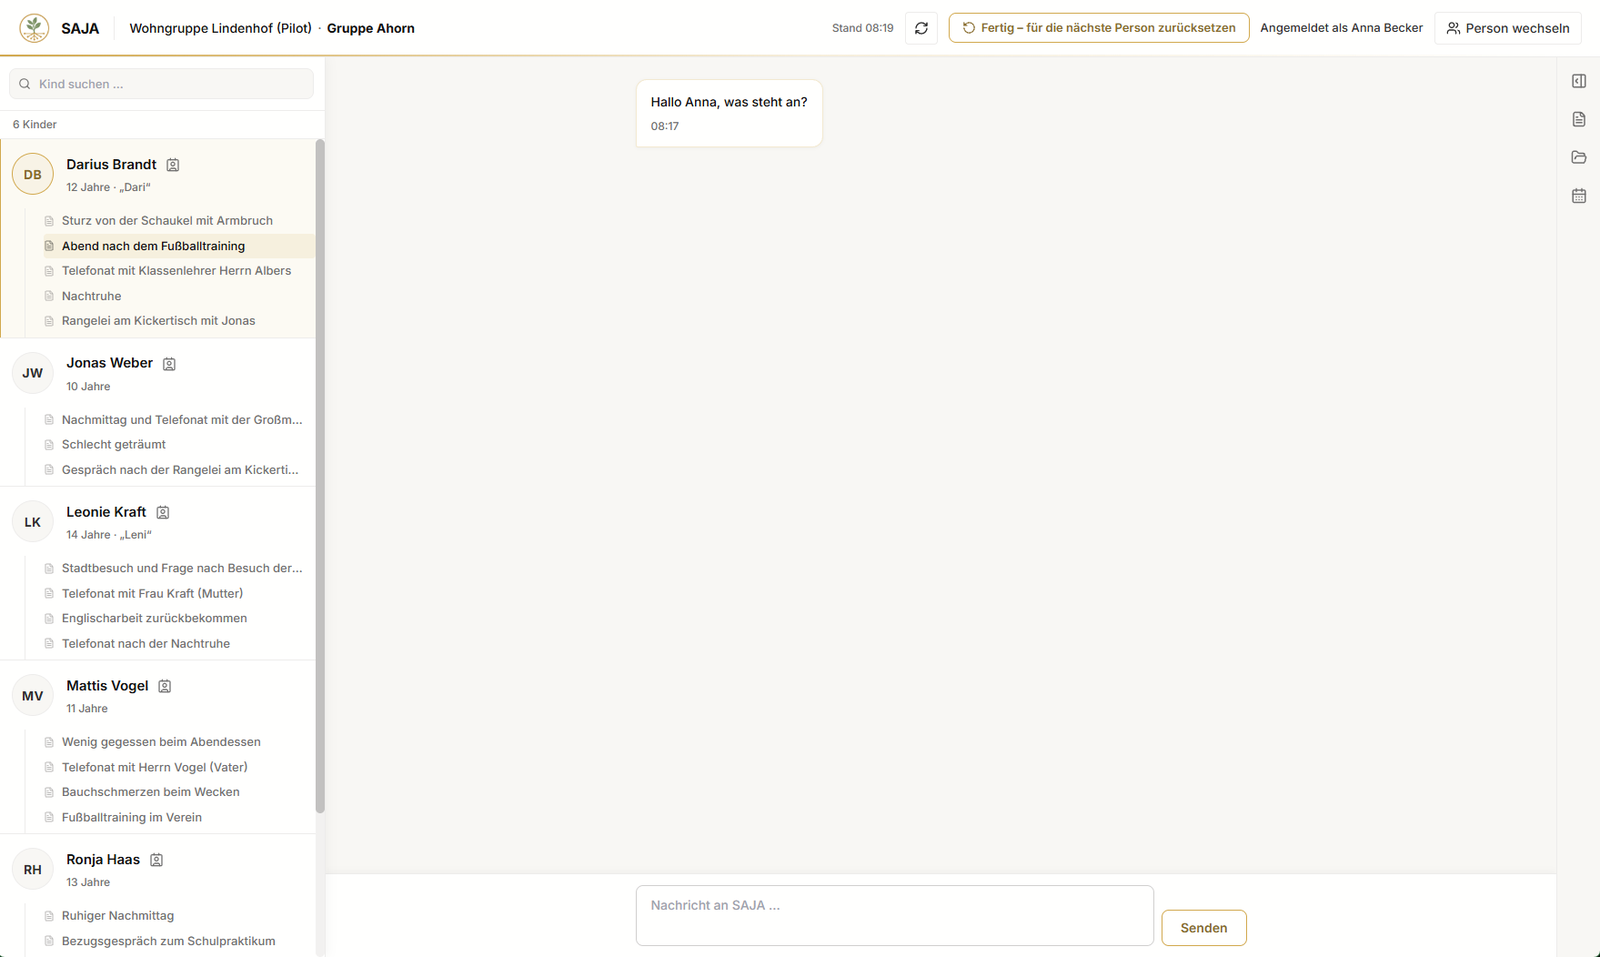Click the RH avatar of Ronja Haas
This screenshot has width=1600, height=957.
tap(33, 869)
